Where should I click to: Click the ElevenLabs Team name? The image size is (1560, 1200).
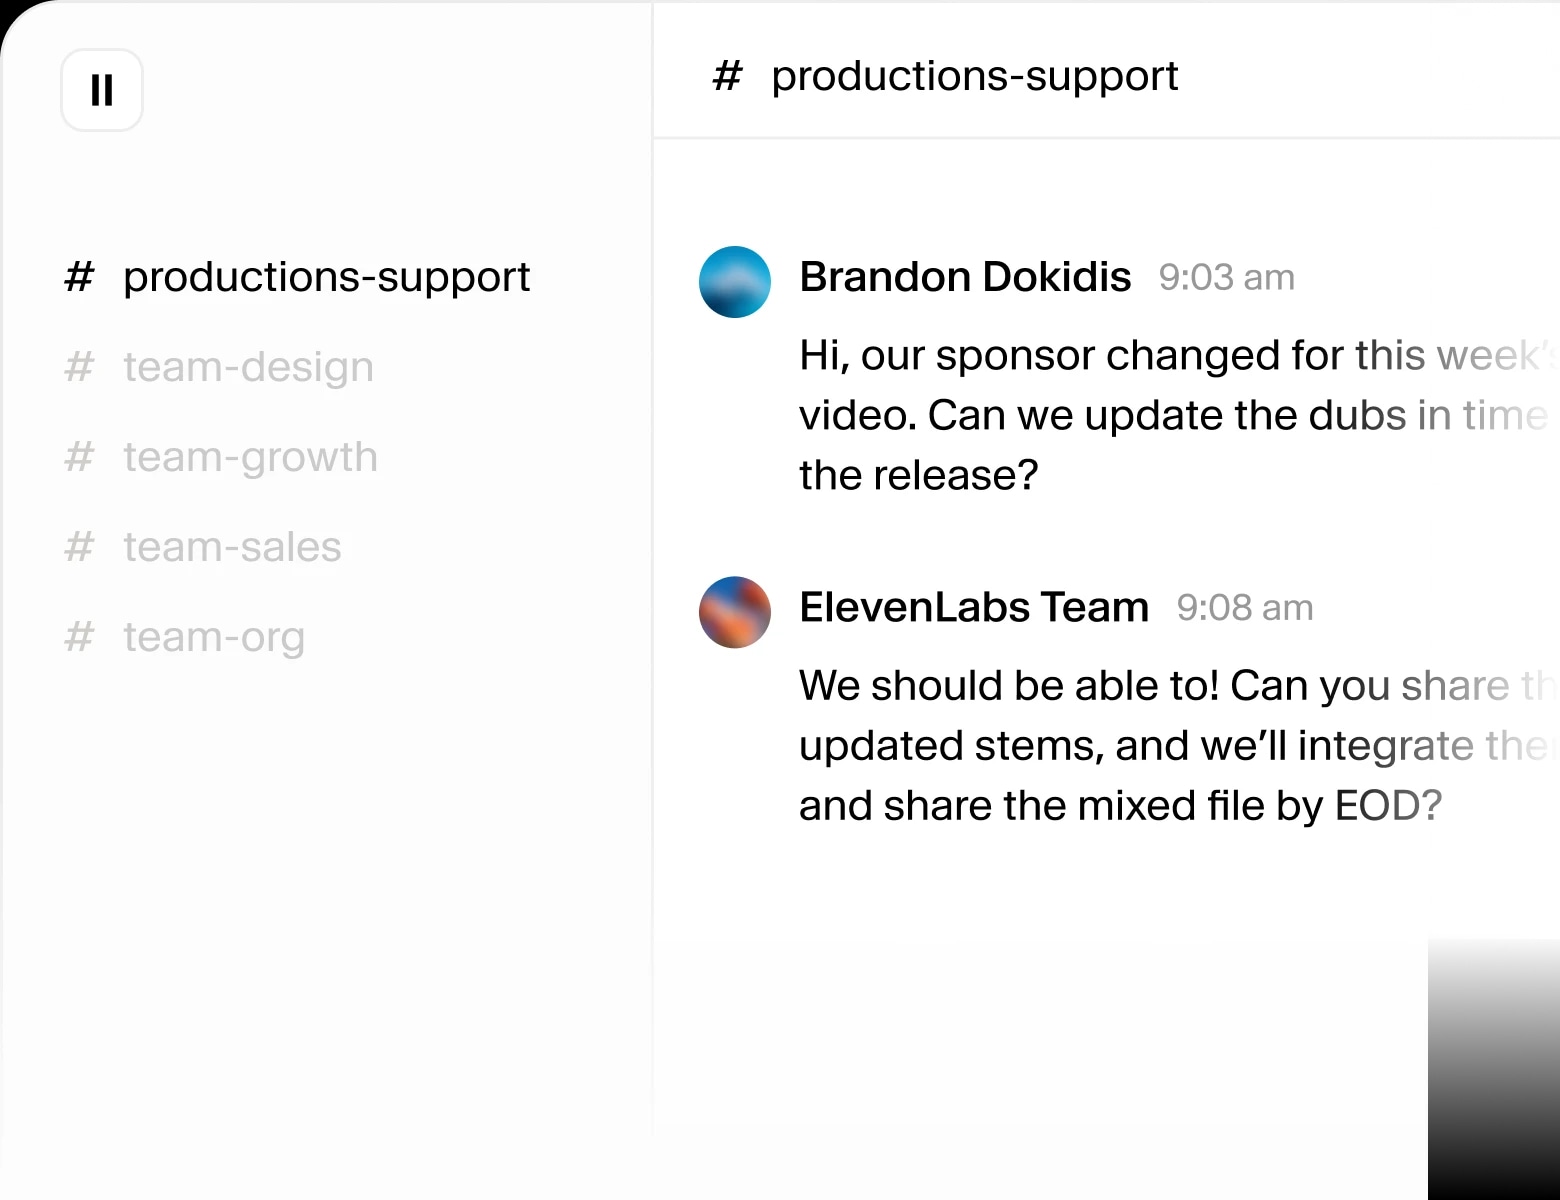pyautogui.click(x=974, y=607)
